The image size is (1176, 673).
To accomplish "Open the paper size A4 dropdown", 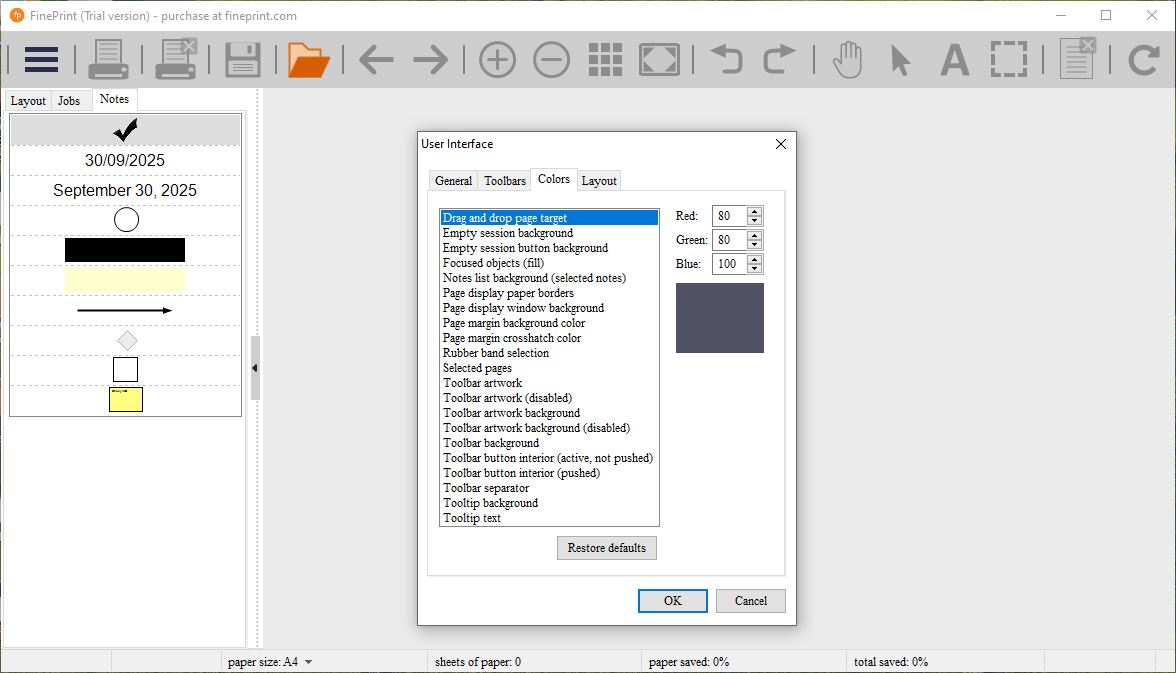I will pos(308,662).
